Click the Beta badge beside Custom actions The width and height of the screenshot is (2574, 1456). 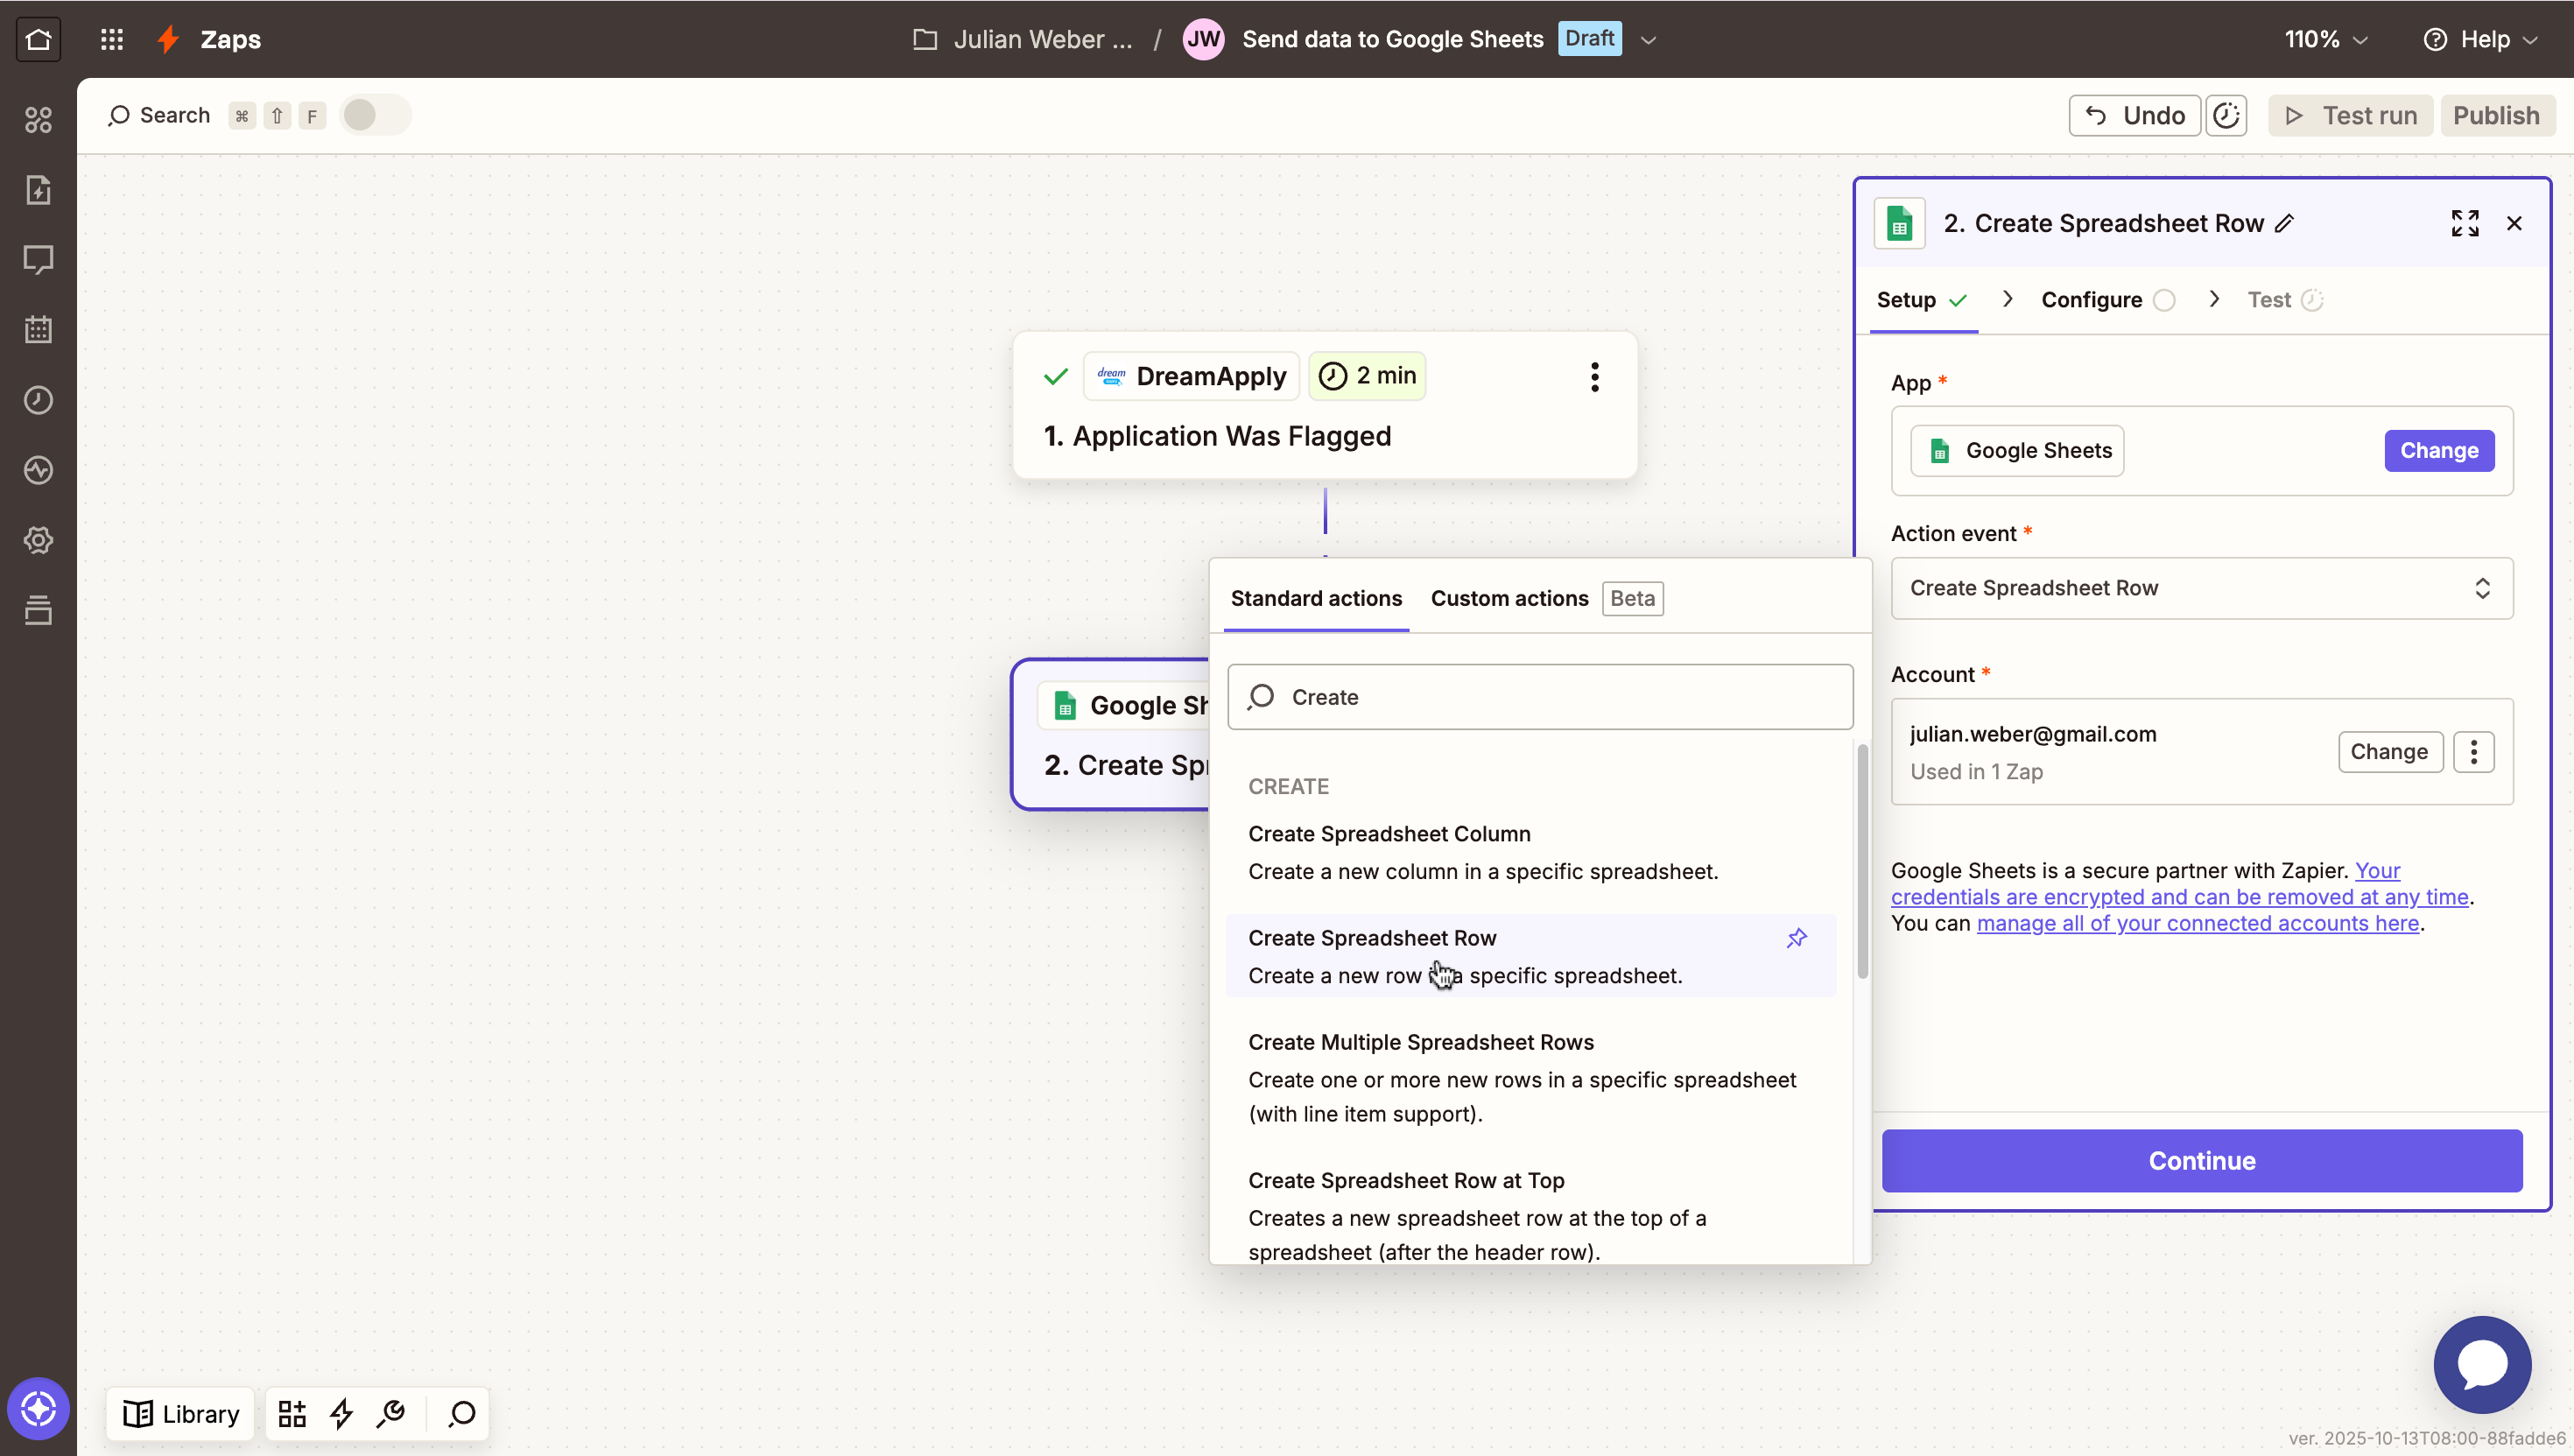tap(1632, 598)
